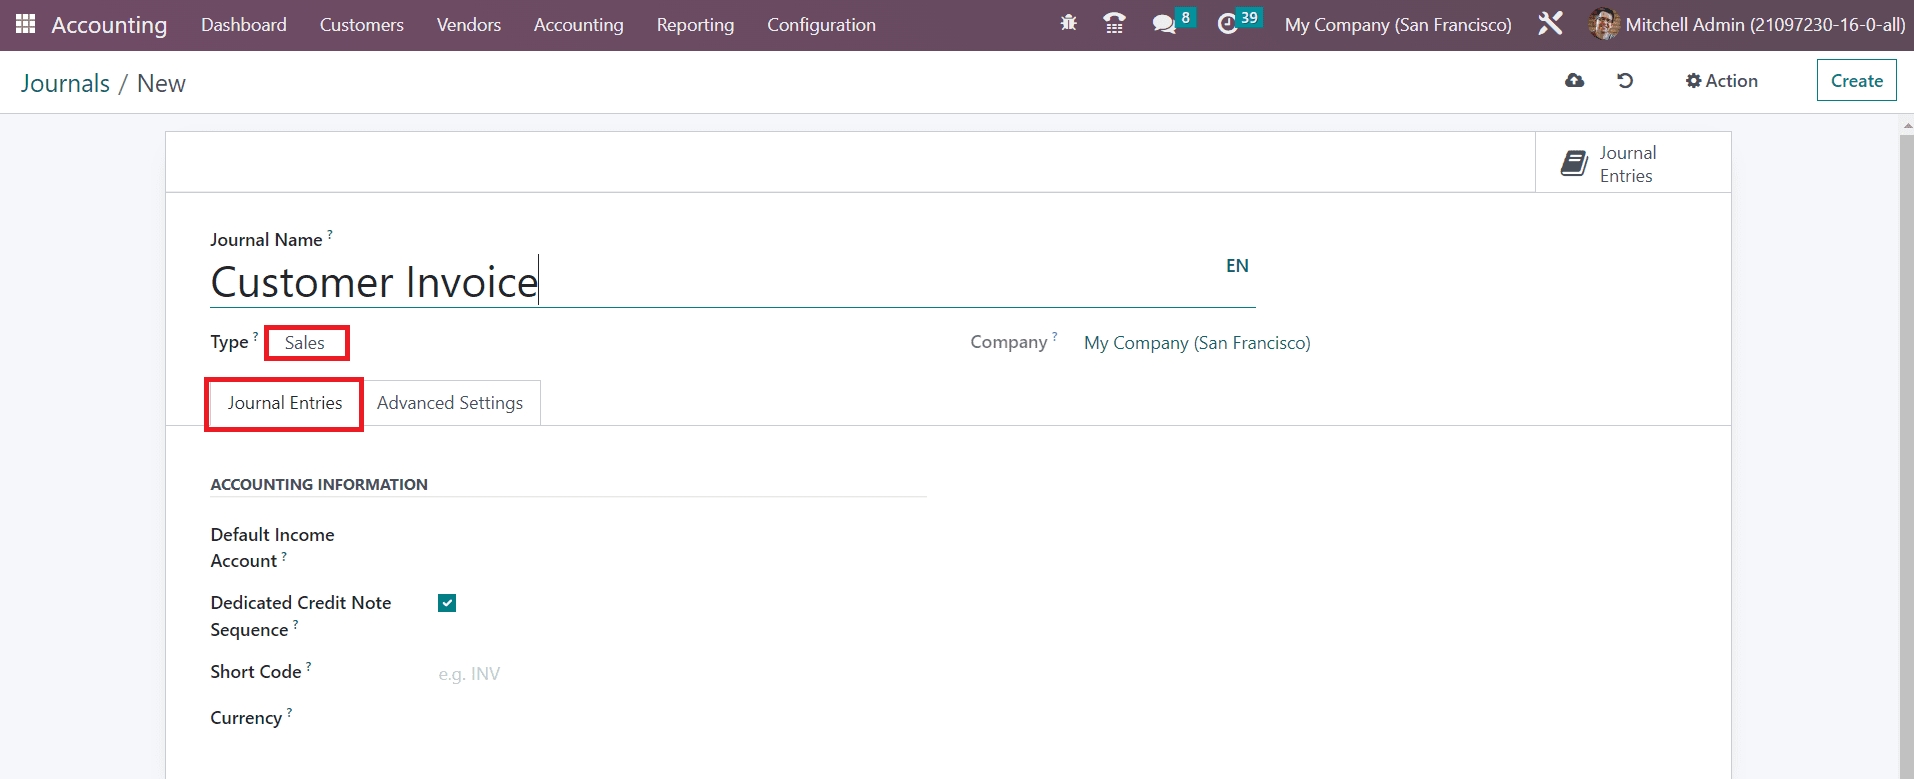Screen dimensions: 1914x779
Task: Open the Configuration menu
Action: (821, 25)
